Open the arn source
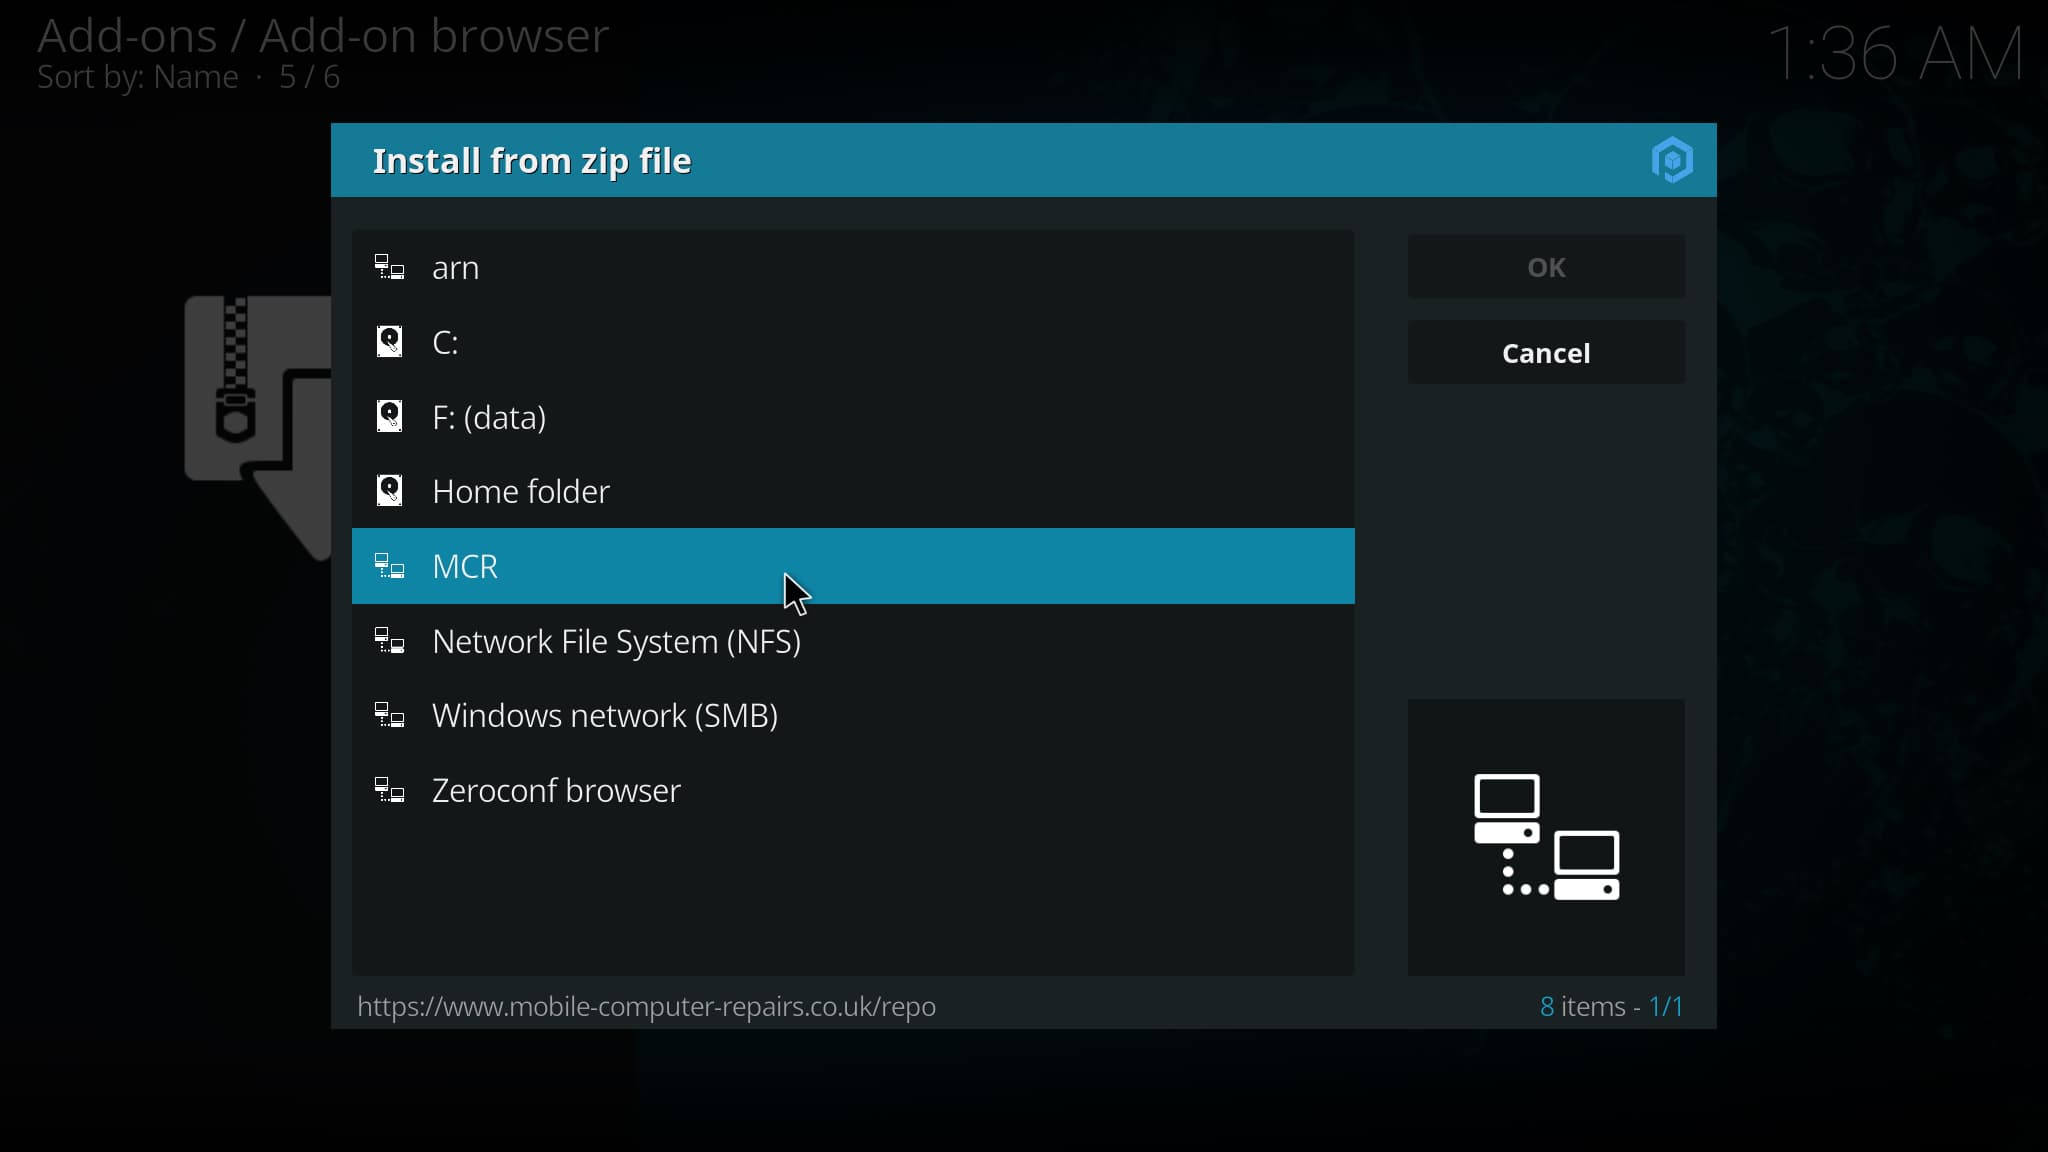Screen dimensions: 2048x1152 pyautogui.click(x=853, y=267)
